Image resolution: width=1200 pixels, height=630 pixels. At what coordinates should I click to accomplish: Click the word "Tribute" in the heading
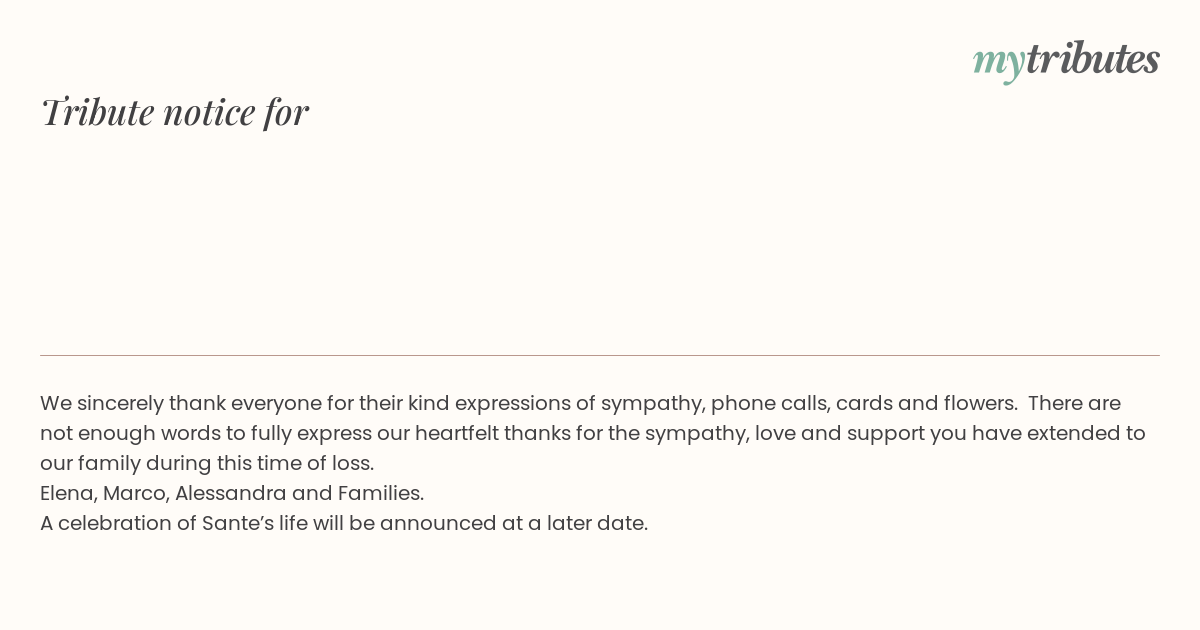coord(98,112)
